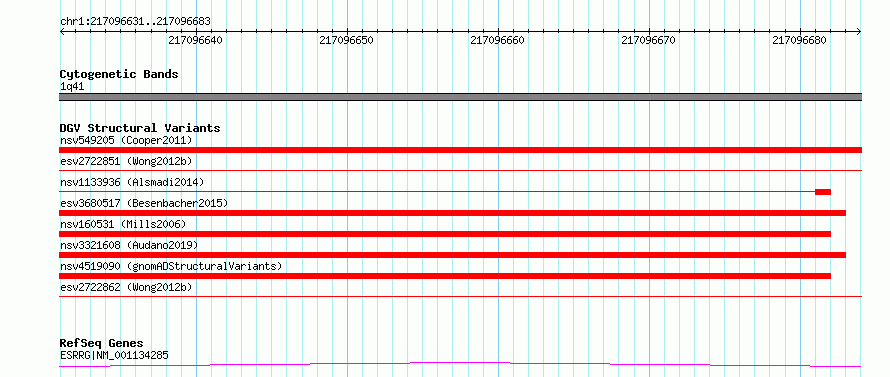Open the RefSeq Genes track heading

click(x=101, y=343)
